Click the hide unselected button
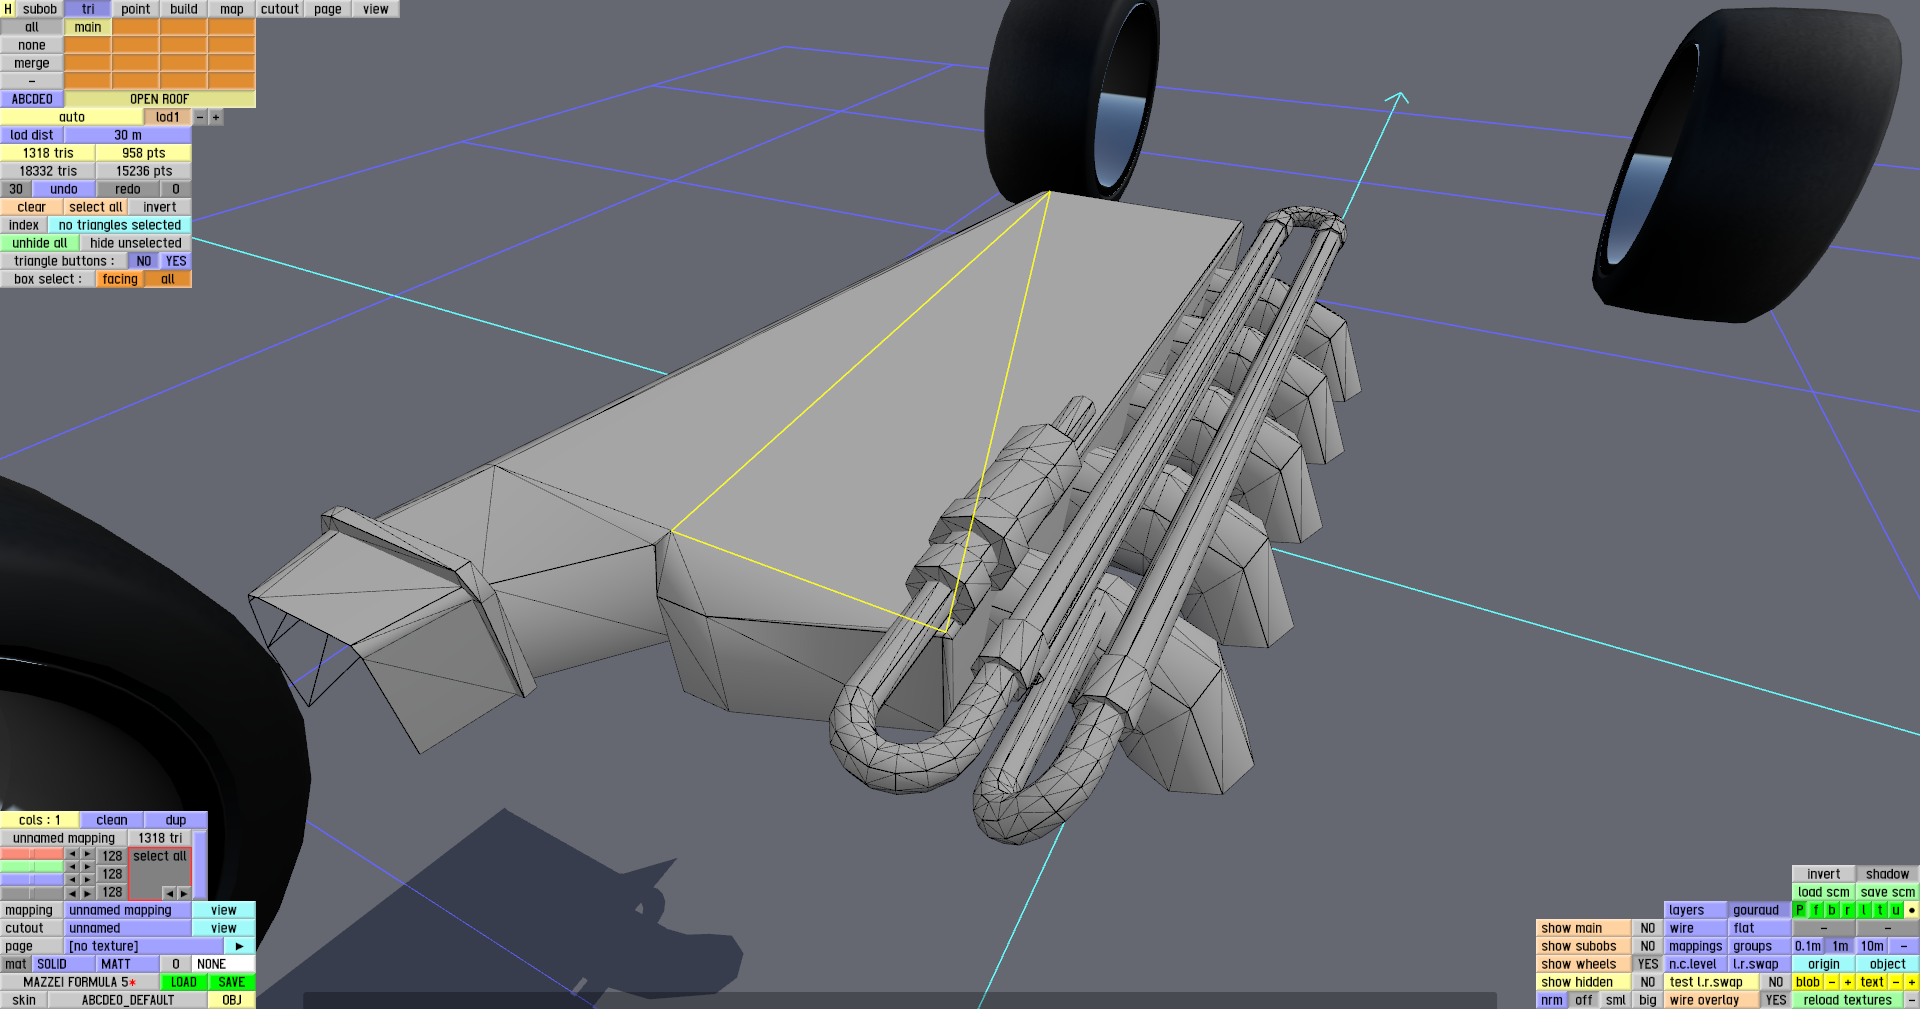 tap(136, 243)
